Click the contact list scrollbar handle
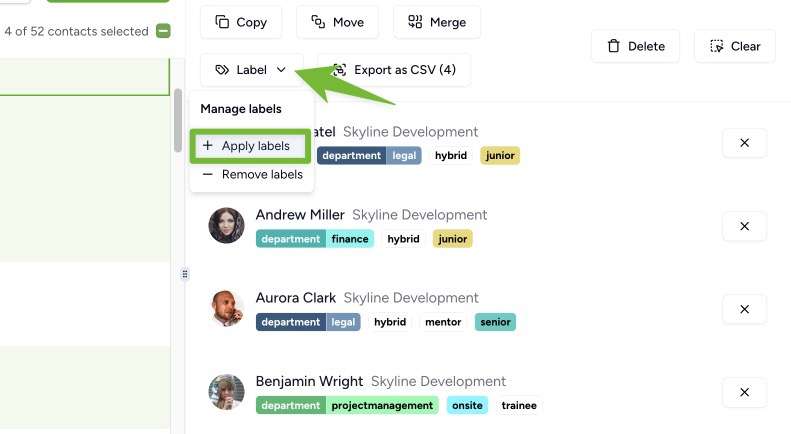 pos(178,120)
